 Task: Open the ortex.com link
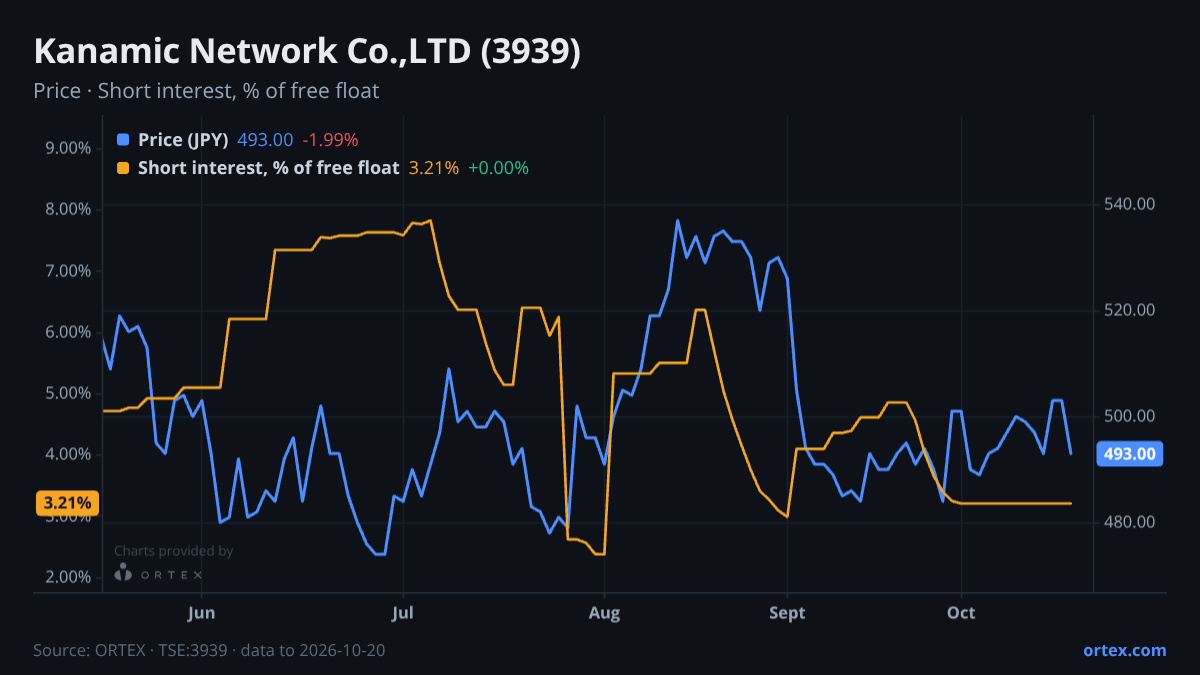[1124, 650]
